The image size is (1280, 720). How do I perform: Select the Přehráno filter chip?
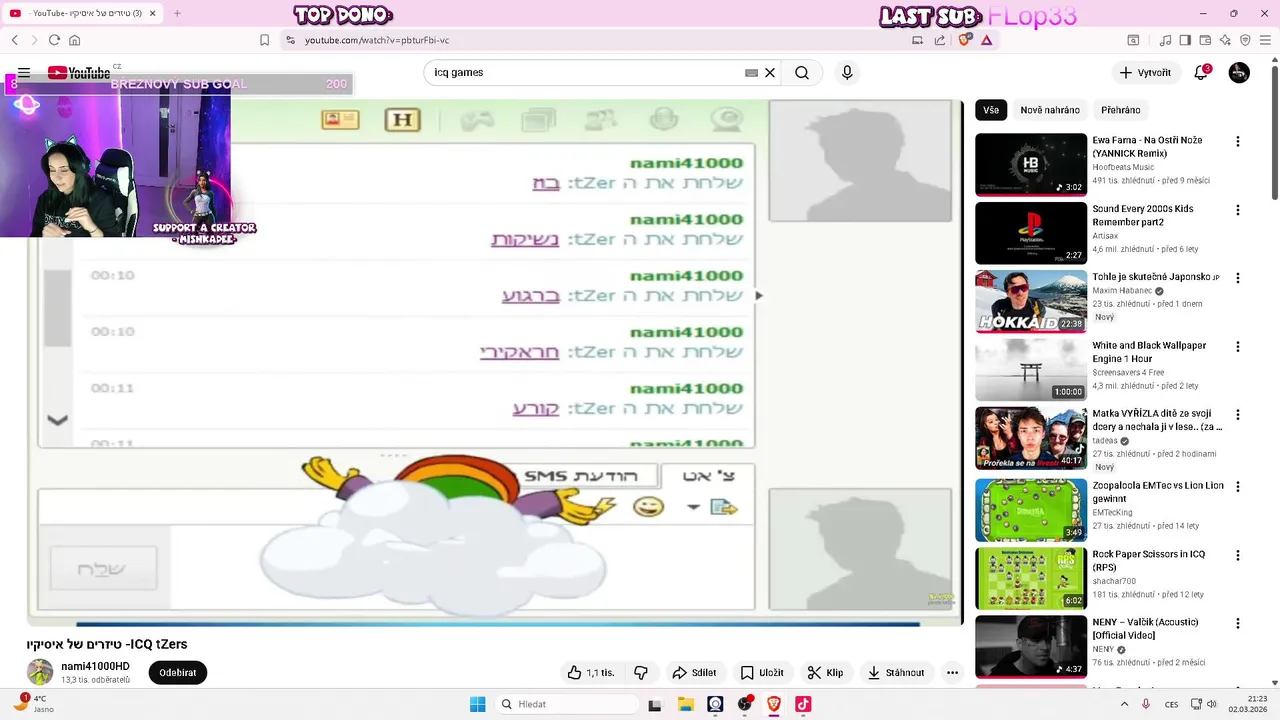[x=1121, y=110]
